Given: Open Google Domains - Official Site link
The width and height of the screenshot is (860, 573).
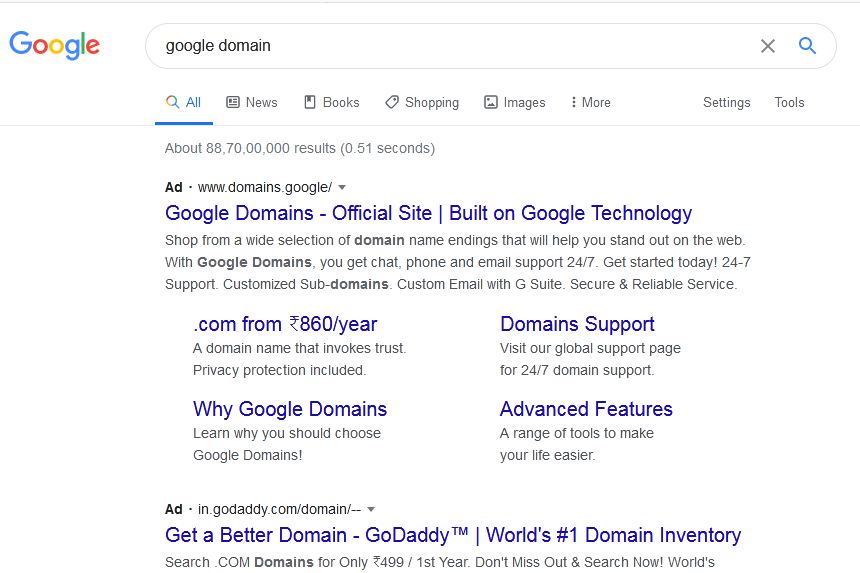Looking at the screenshot, I should pyautogui.click(x=428, y=213).
